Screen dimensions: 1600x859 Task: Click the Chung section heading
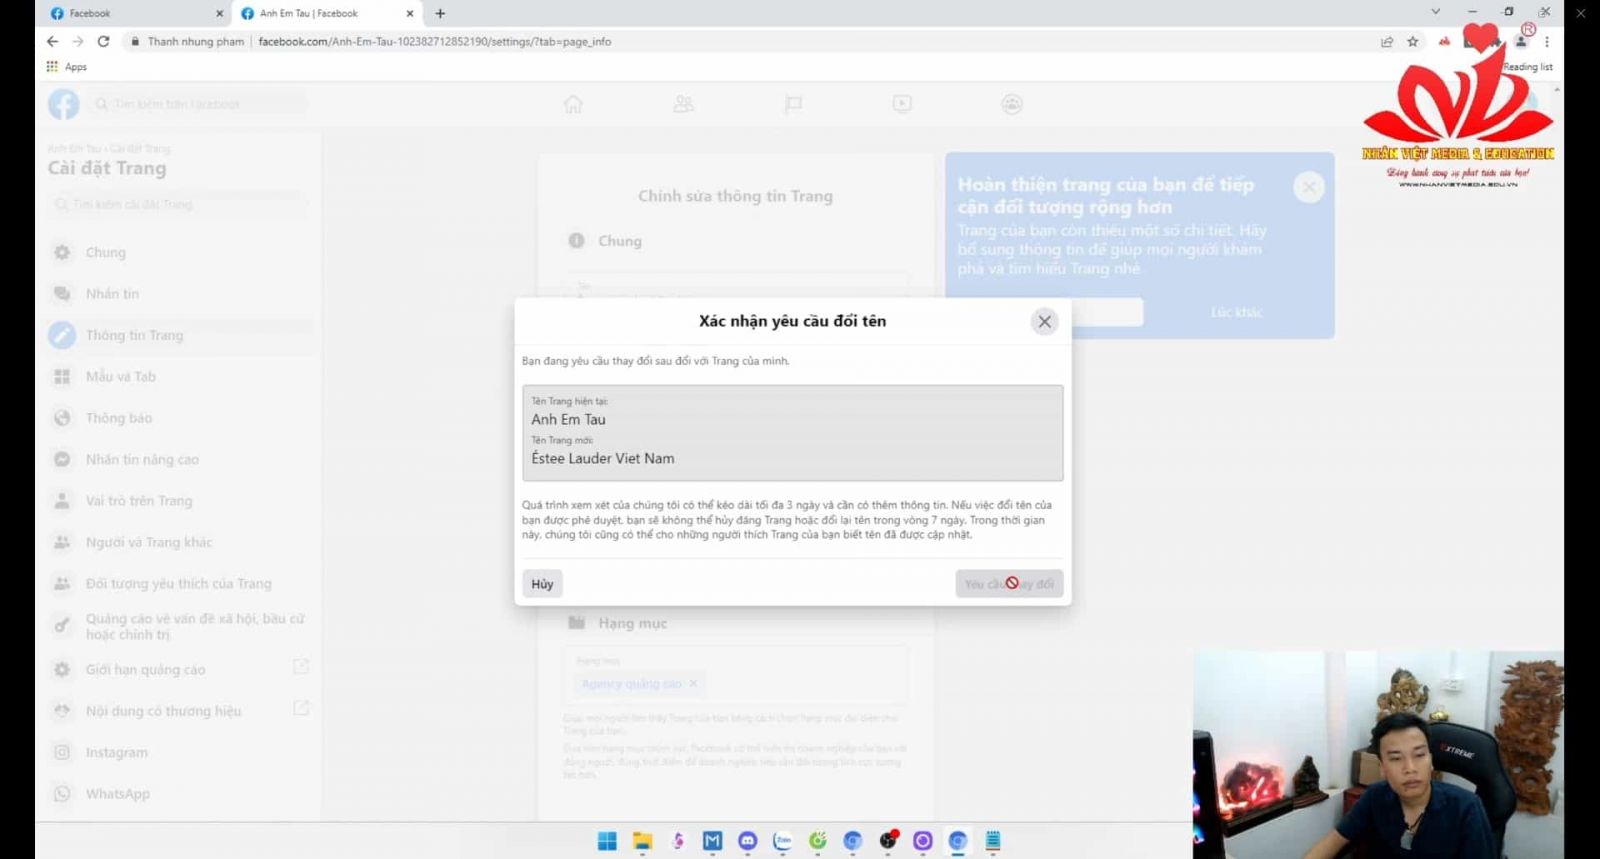620,241
